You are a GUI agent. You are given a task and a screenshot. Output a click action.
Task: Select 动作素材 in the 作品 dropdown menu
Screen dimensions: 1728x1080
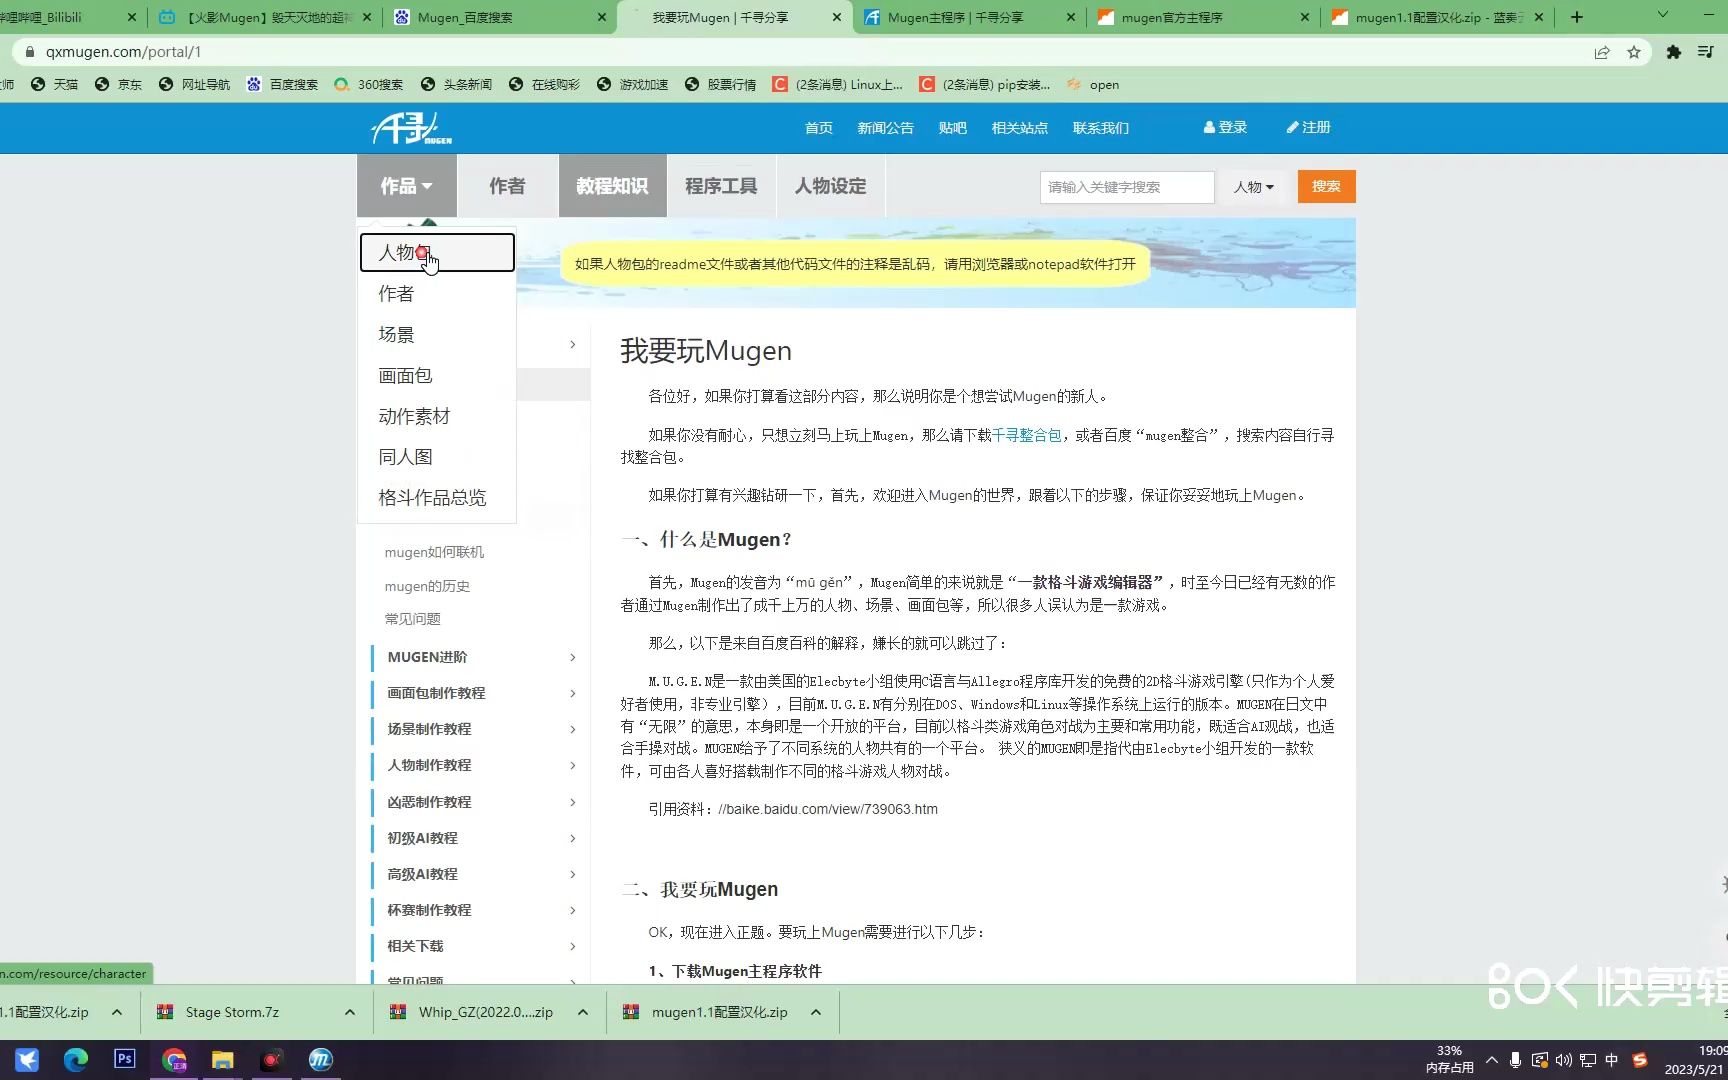tap(437, 417)
